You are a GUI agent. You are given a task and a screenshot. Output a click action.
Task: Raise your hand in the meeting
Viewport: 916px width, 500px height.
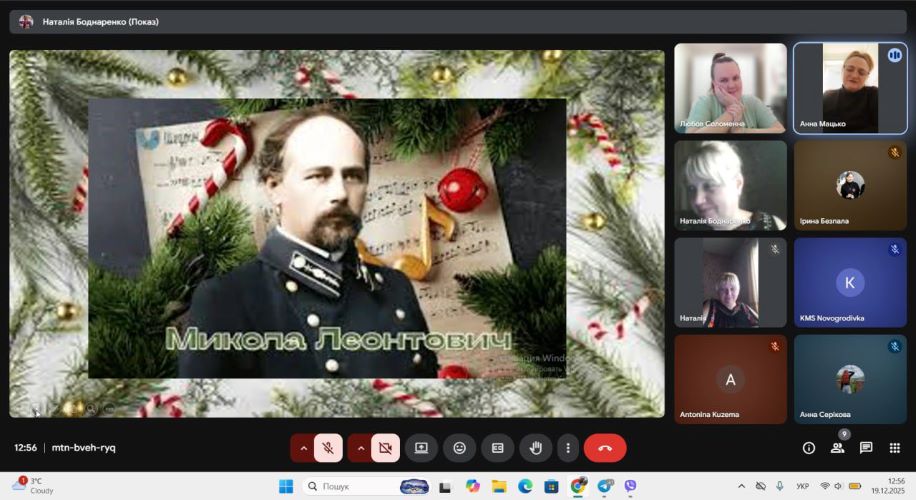coord(535,448)
